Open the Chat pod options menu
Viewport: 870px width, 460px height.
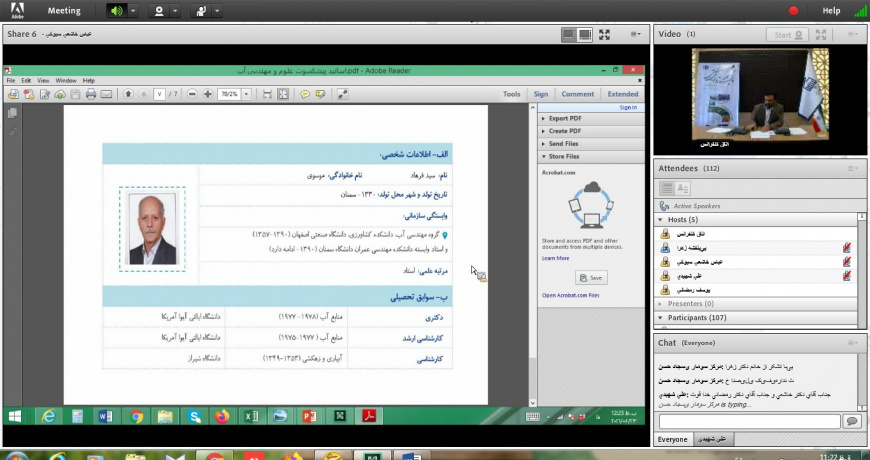point(853,343)
